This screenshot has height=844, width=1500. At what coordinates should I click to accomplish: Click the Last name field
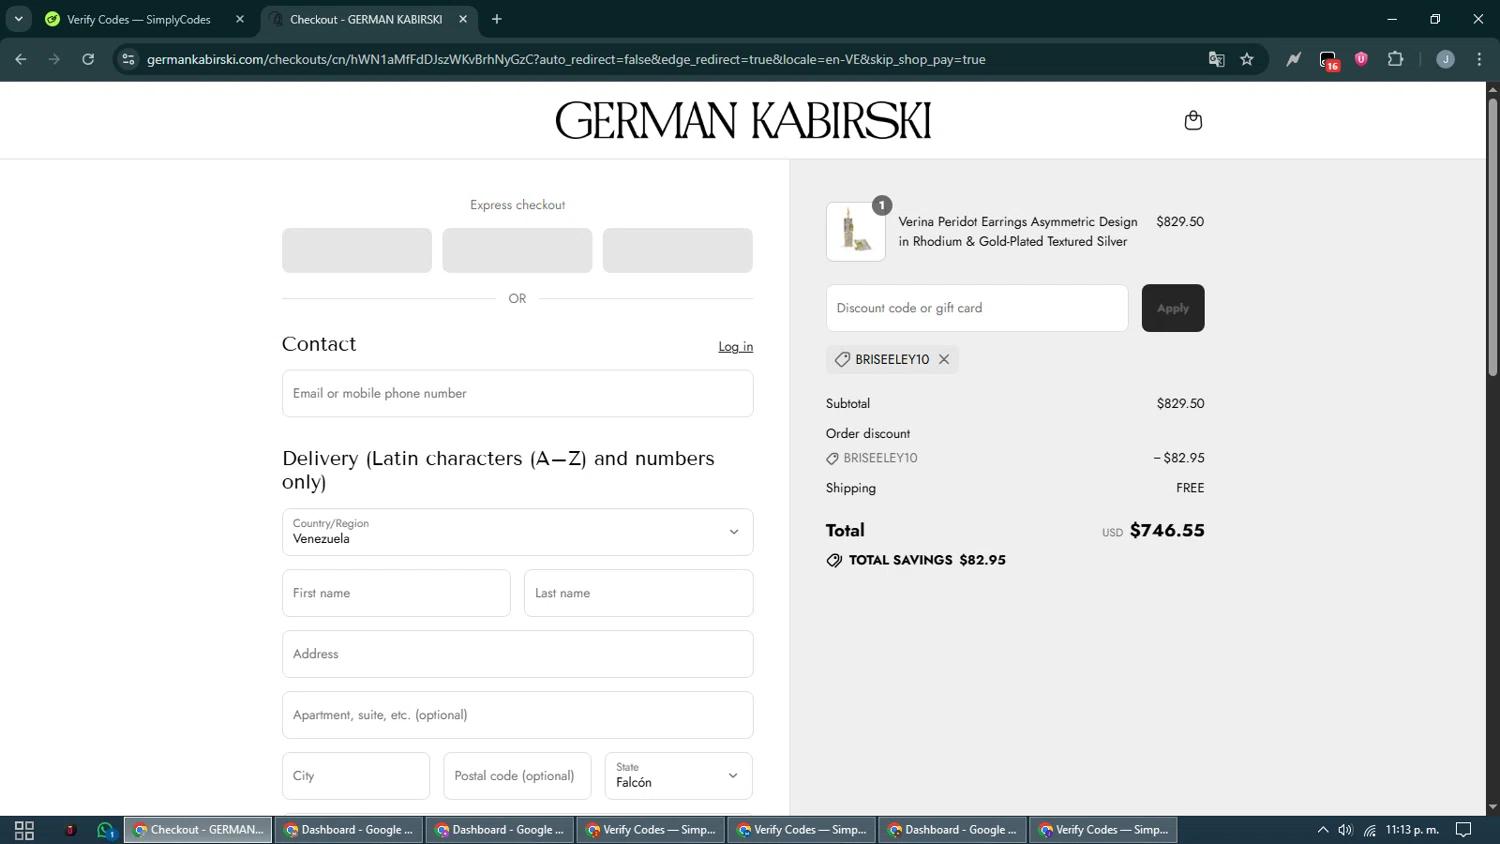point(639,593)
